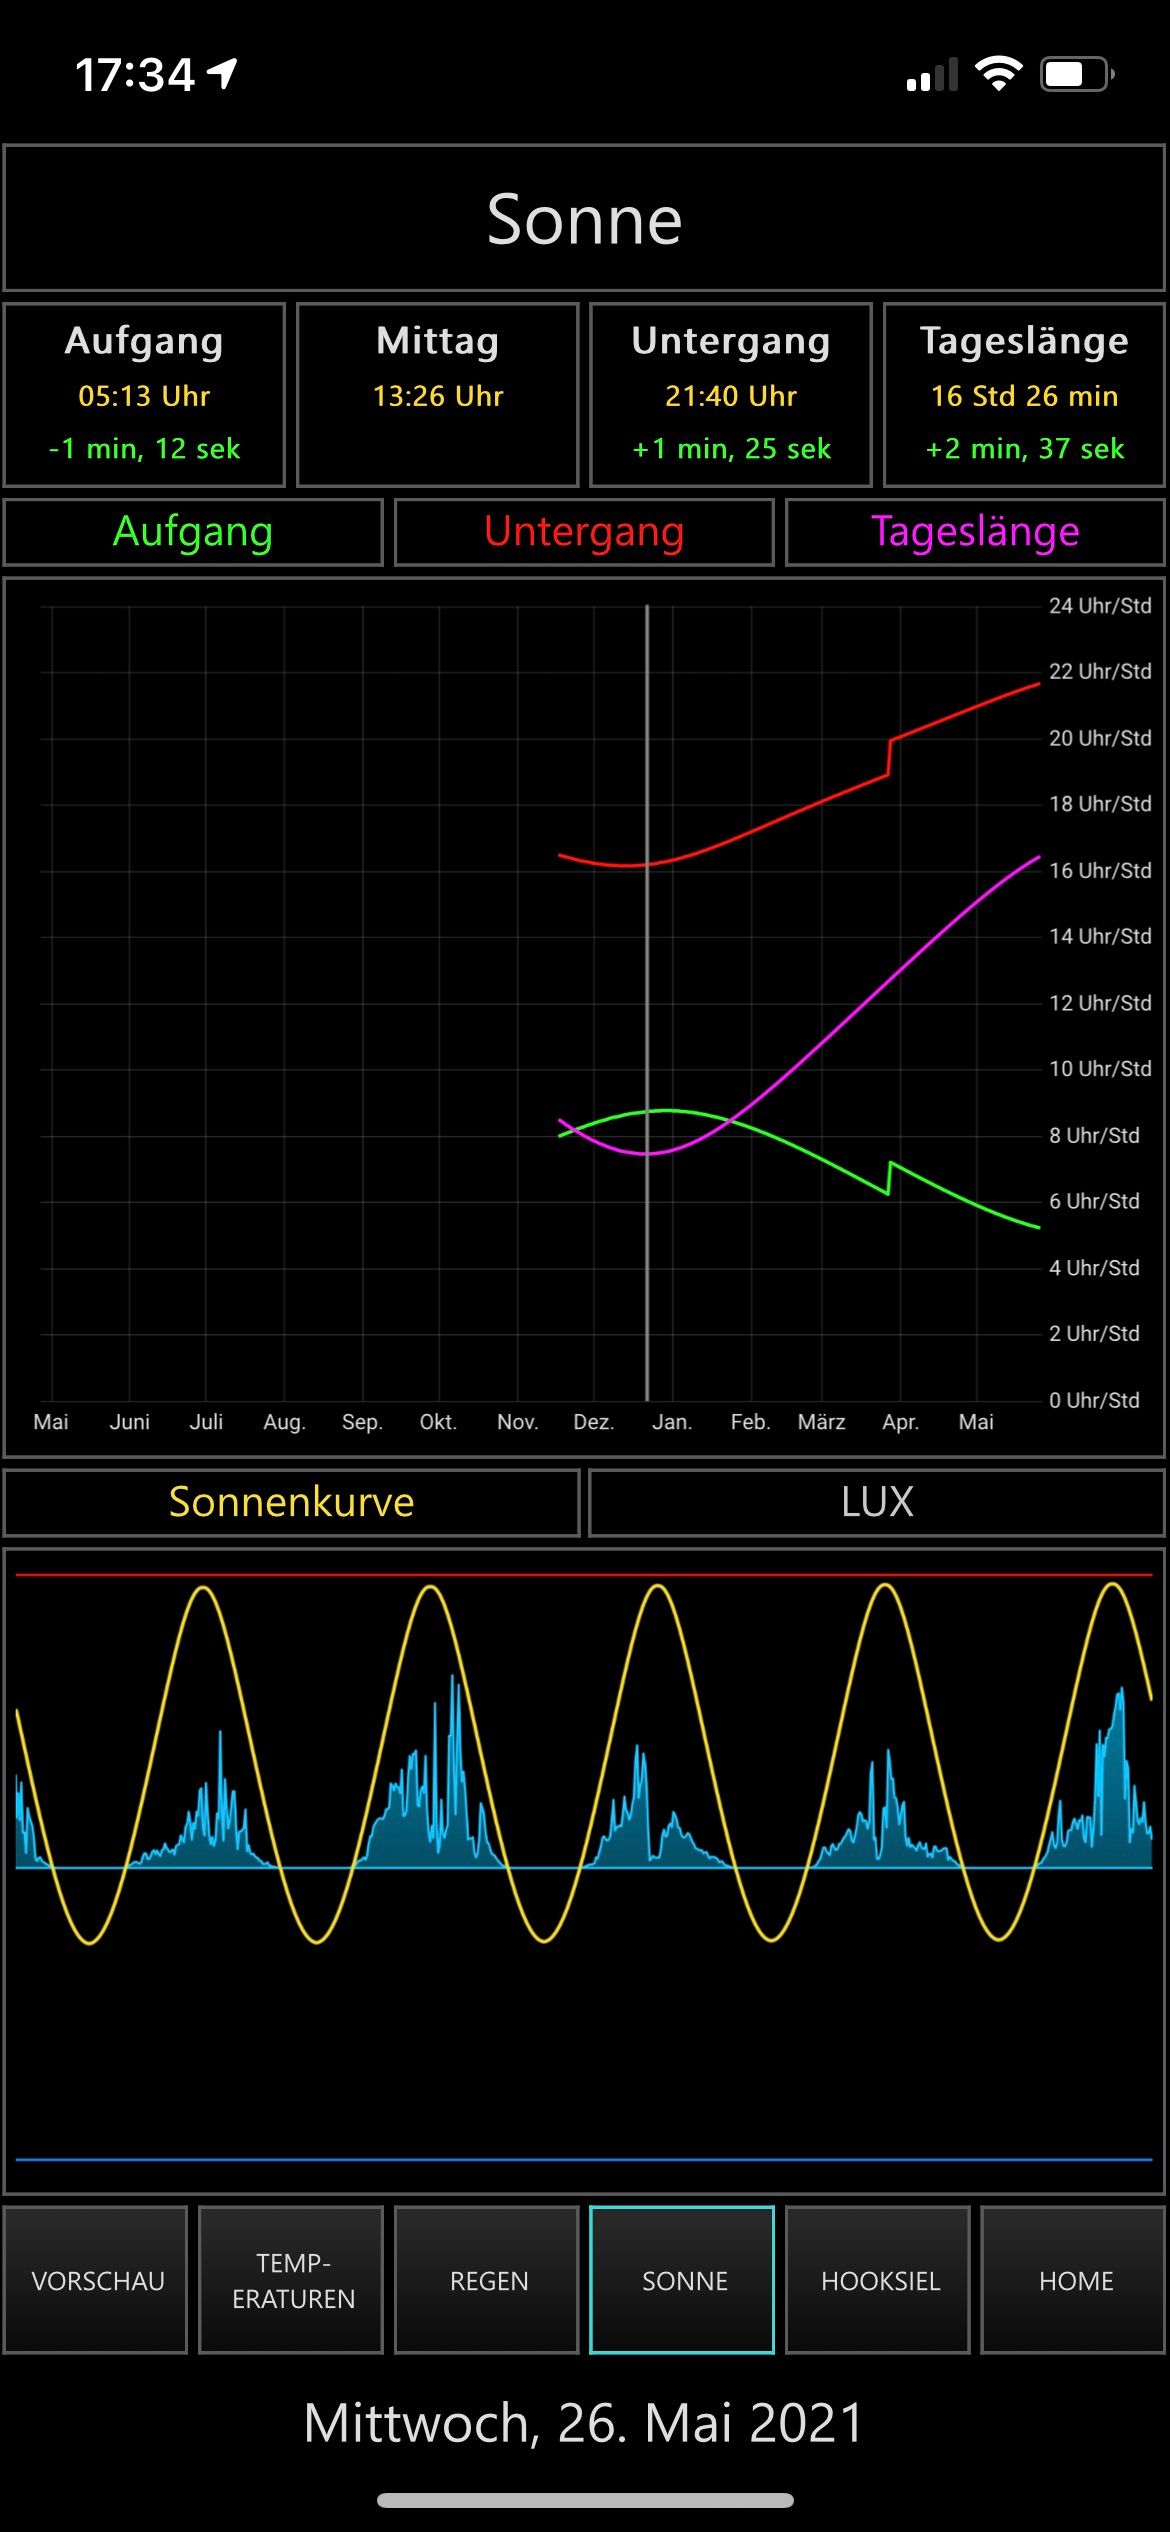Click the 12 Uhr/Std axis label

click(x=1100, y=1002)
